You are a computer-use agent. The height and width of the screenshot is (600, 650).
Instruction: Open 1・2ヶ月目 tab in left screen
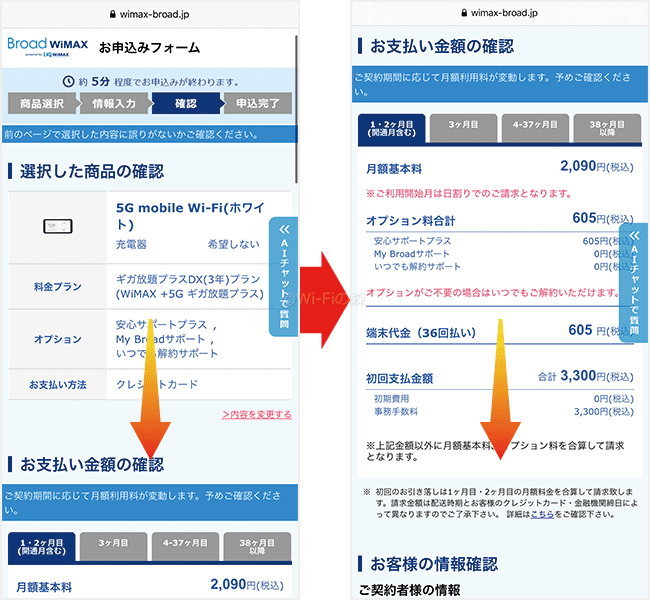pyautogui.click(x=42, y=547)
